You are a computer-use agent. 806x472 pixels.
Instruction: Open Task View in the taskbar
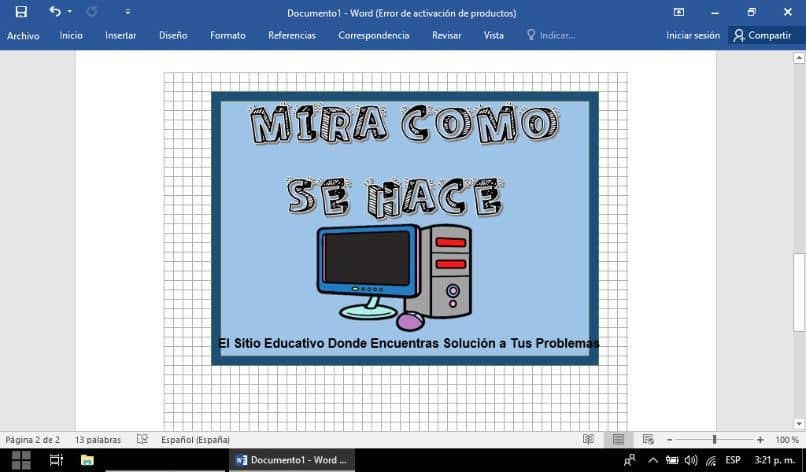56,460
